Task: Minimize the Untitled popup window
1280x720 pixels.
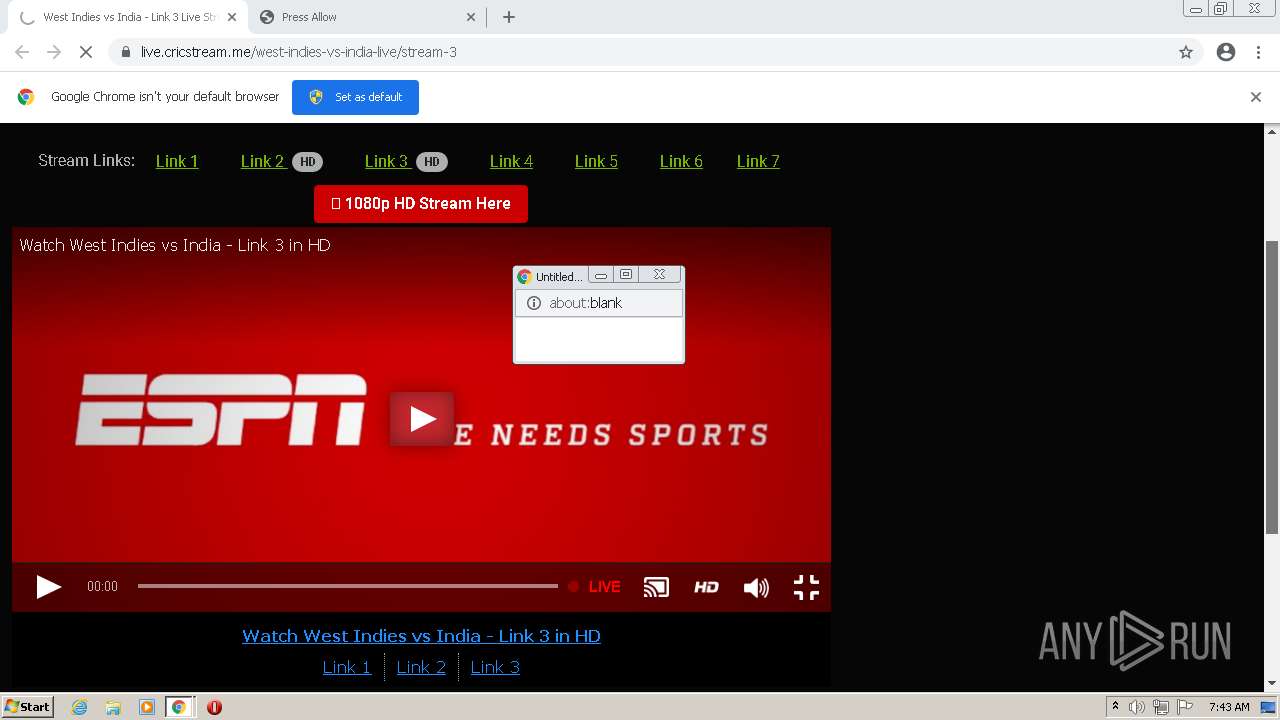Action: point(601,274)
